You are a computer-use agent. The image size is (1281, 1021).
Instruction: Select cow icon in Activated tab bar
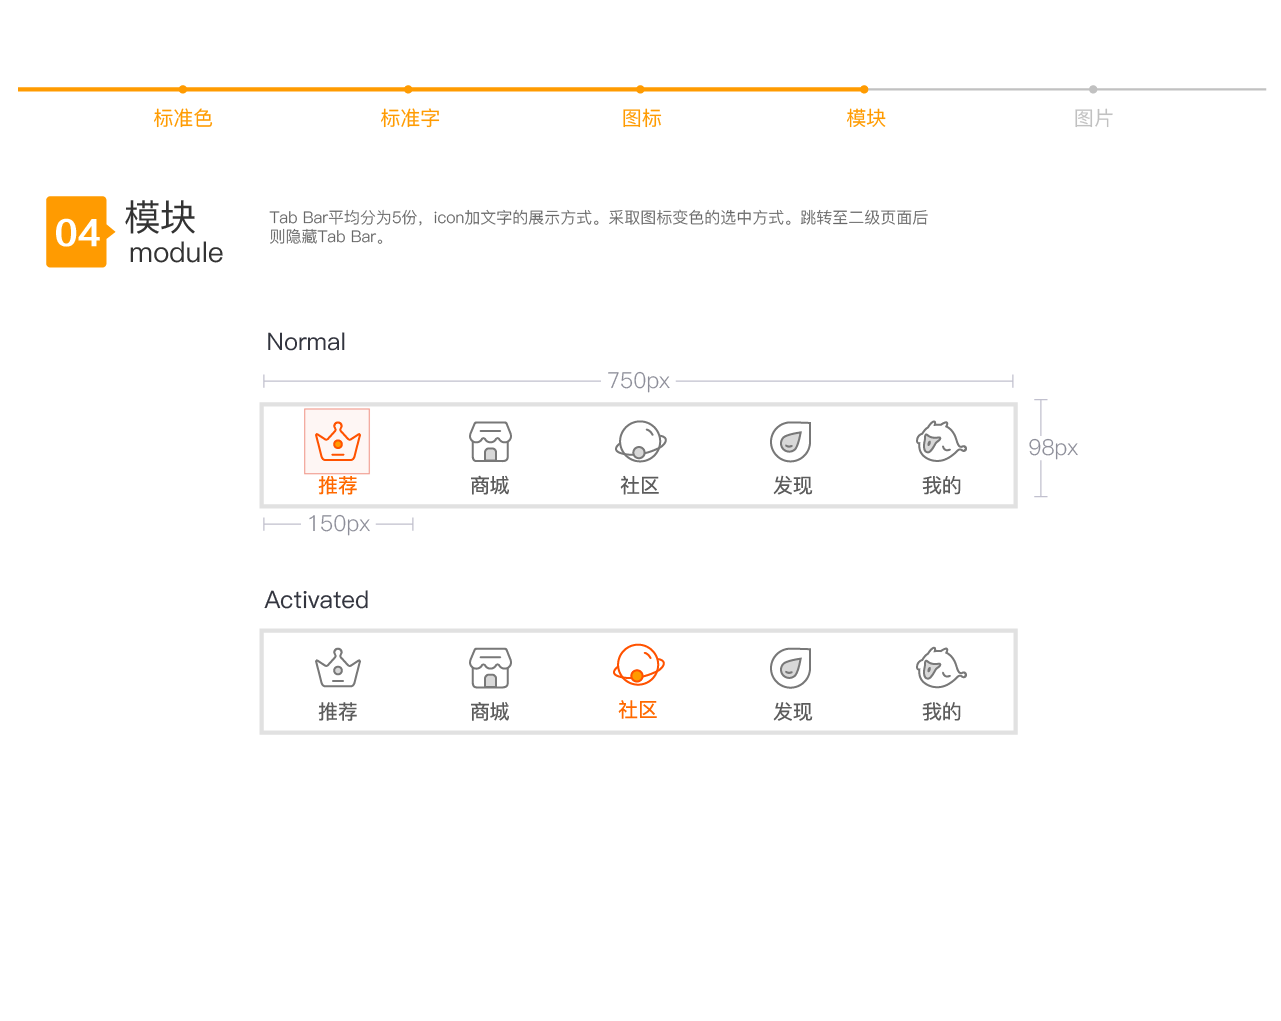tap(941, 668)
